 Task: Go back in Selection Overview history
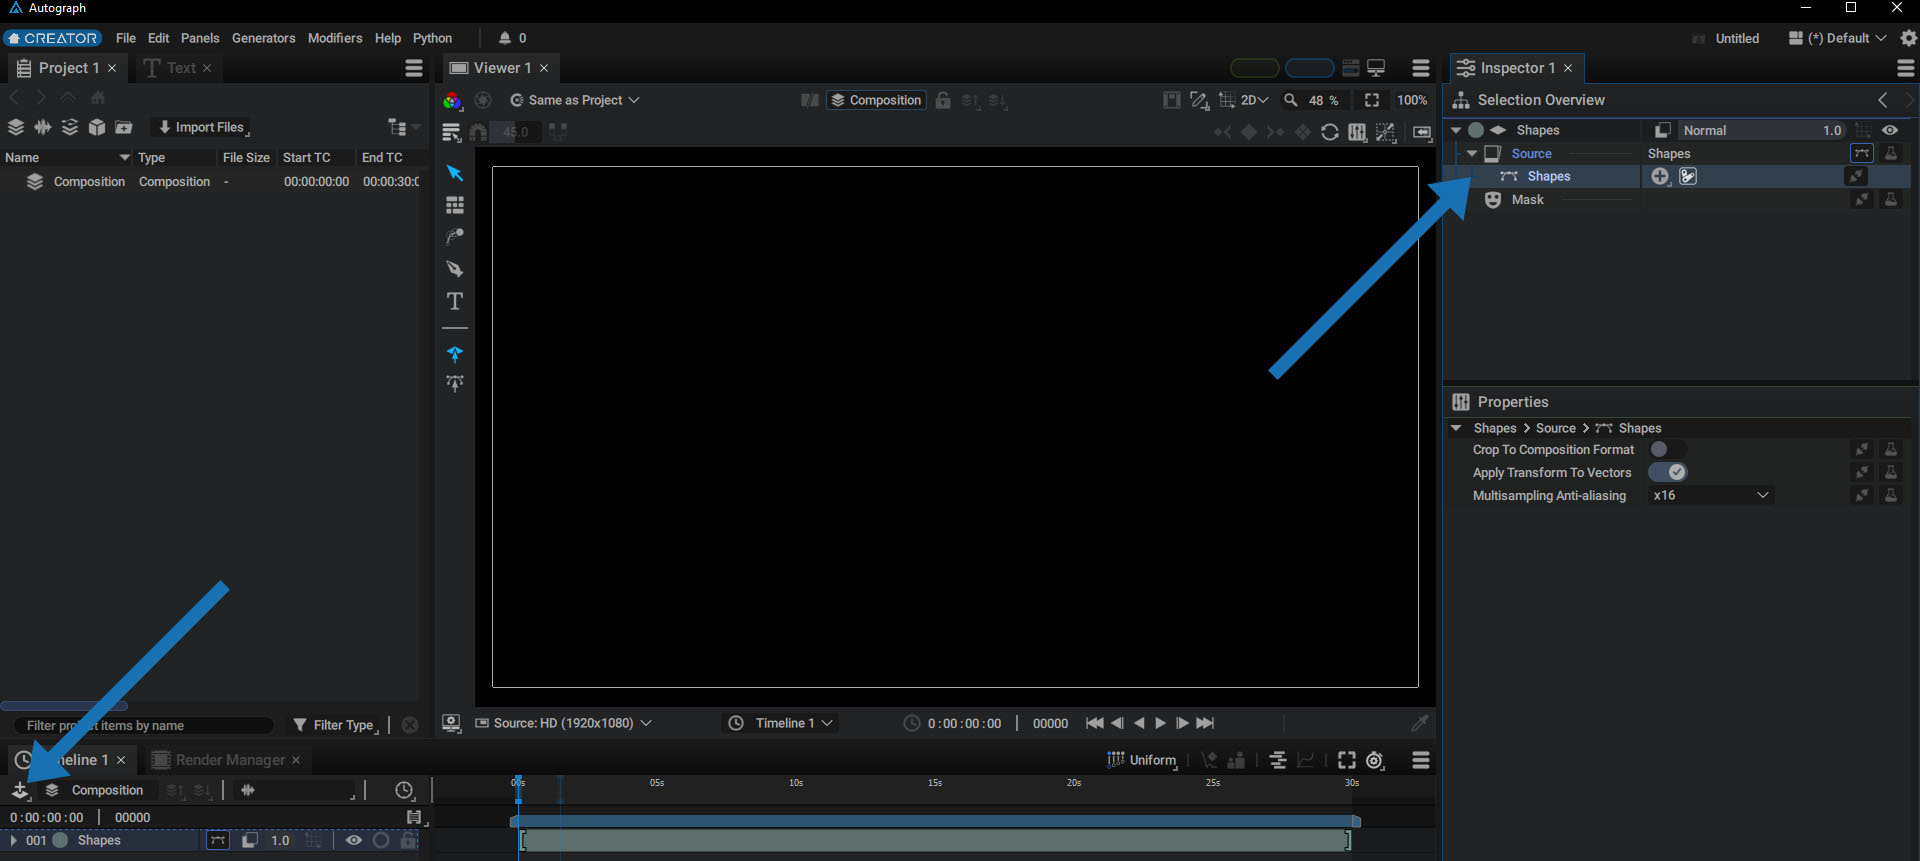tap(1883, 100)
